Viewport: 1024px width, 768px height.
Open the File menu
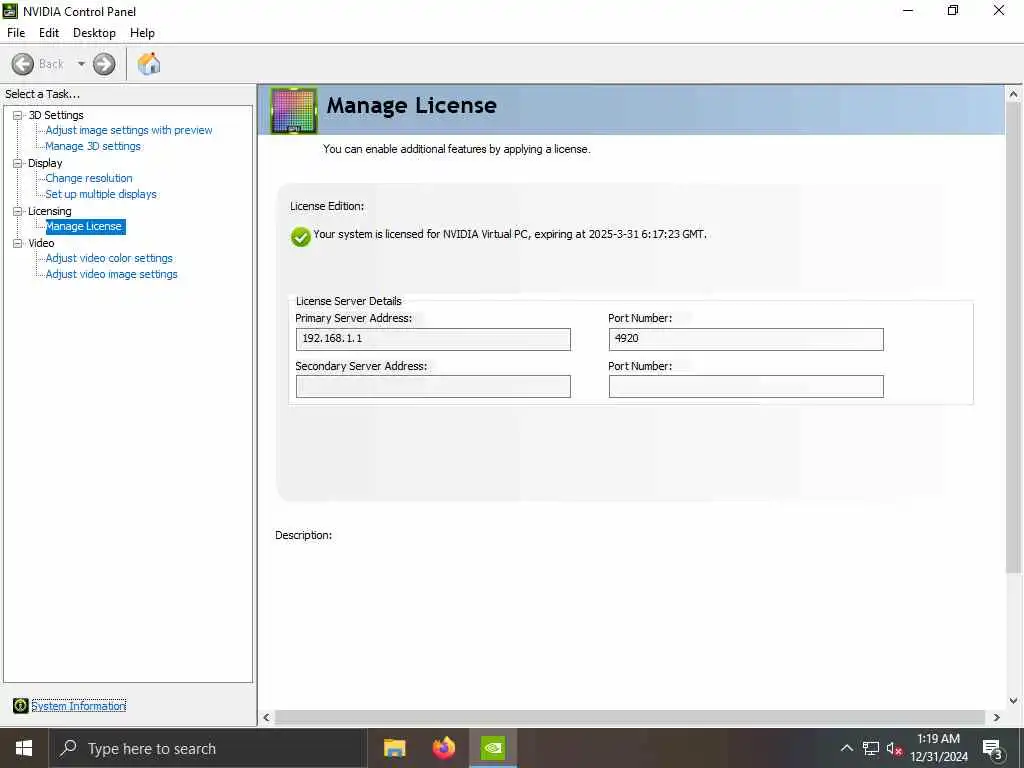pos(16,33)
